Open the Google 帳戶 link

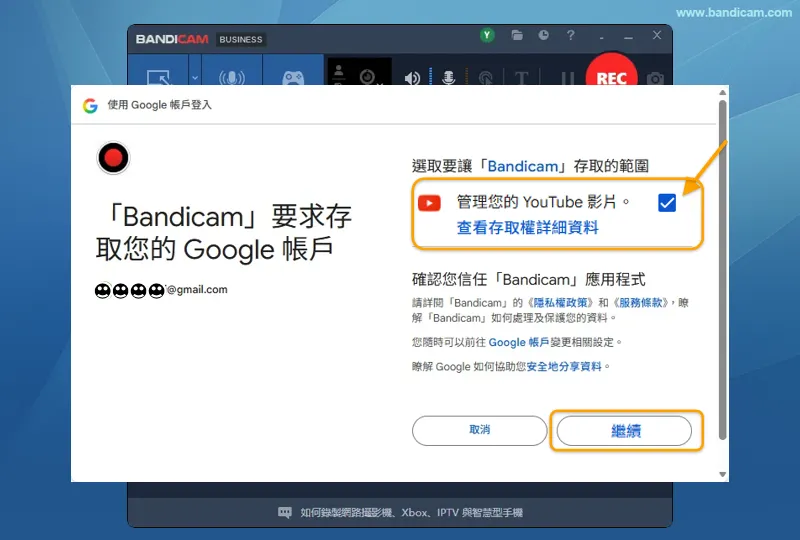pyautogui.click(x=518, y=342)
